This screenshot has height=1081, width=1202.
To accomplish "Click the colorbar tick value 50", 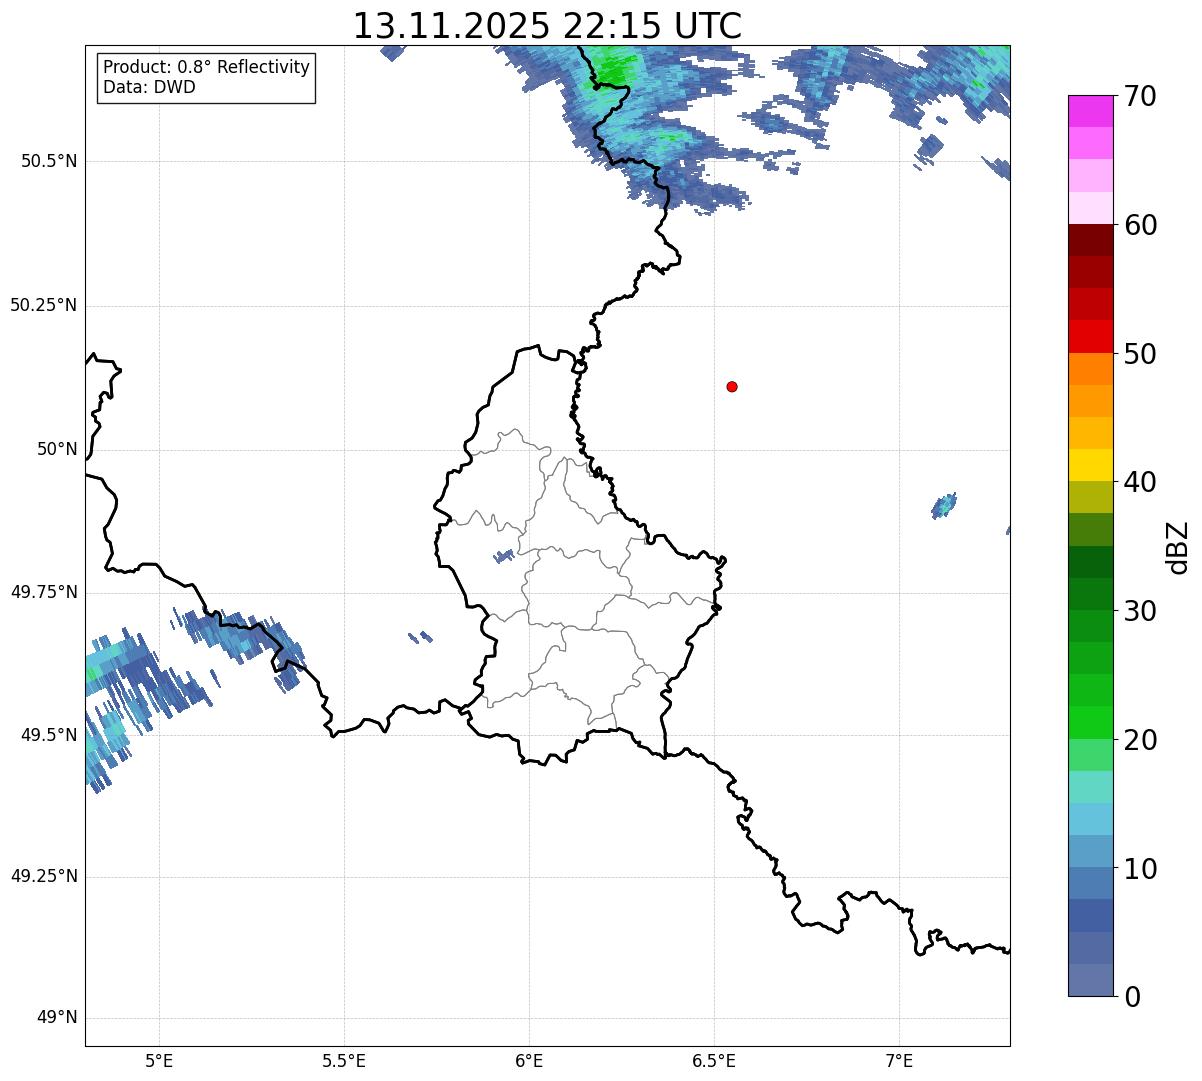I will [x=1140, y=354].
